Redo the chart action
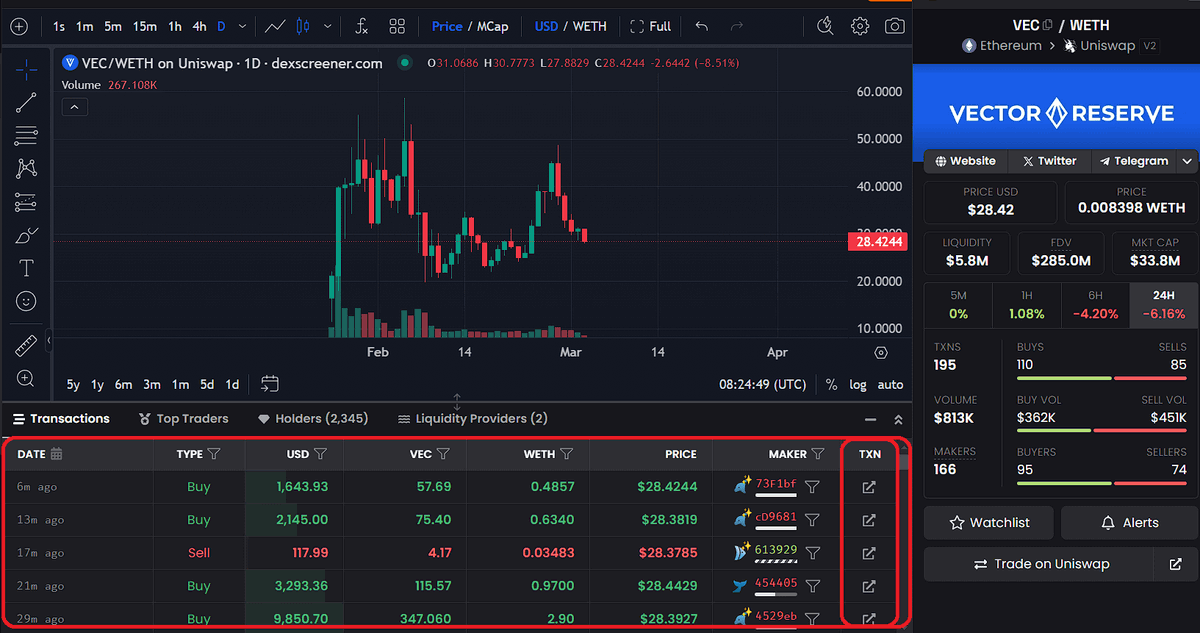Screen dimensions: 1200x633 tap(737, 26)
